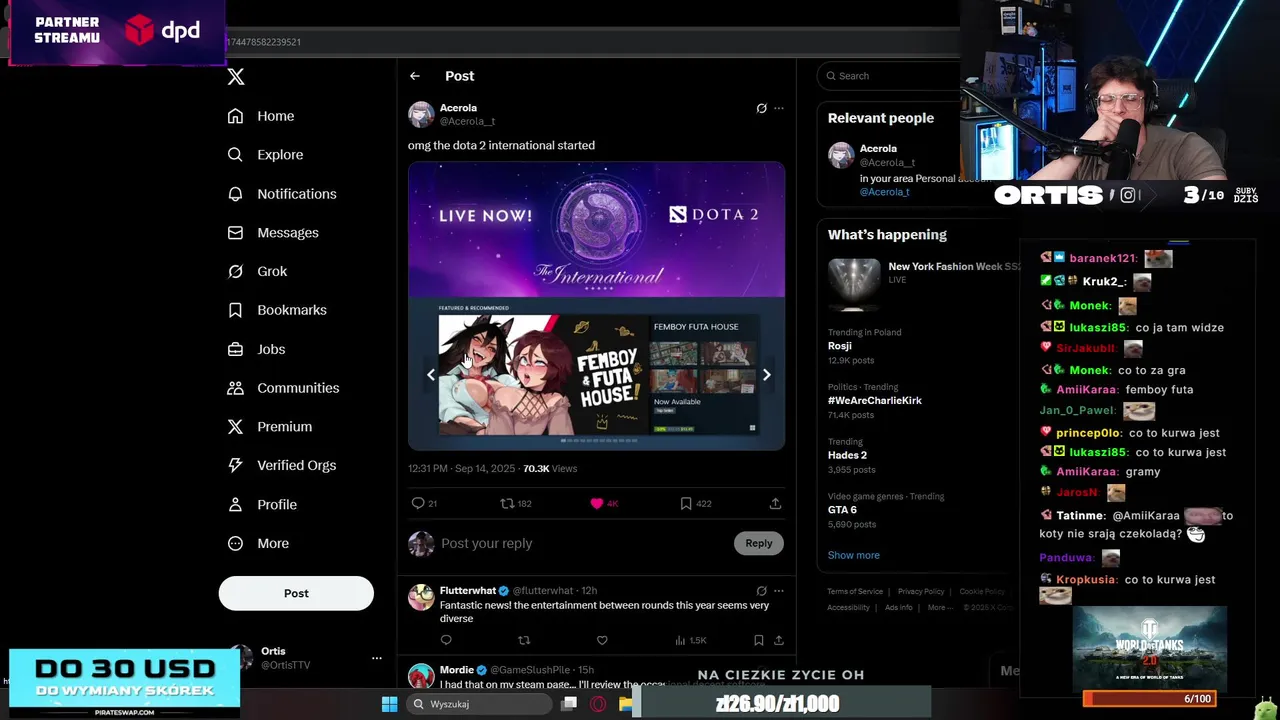Open the Windows Start menu
Screen dimensions: 1280x720
pos(389,704)
